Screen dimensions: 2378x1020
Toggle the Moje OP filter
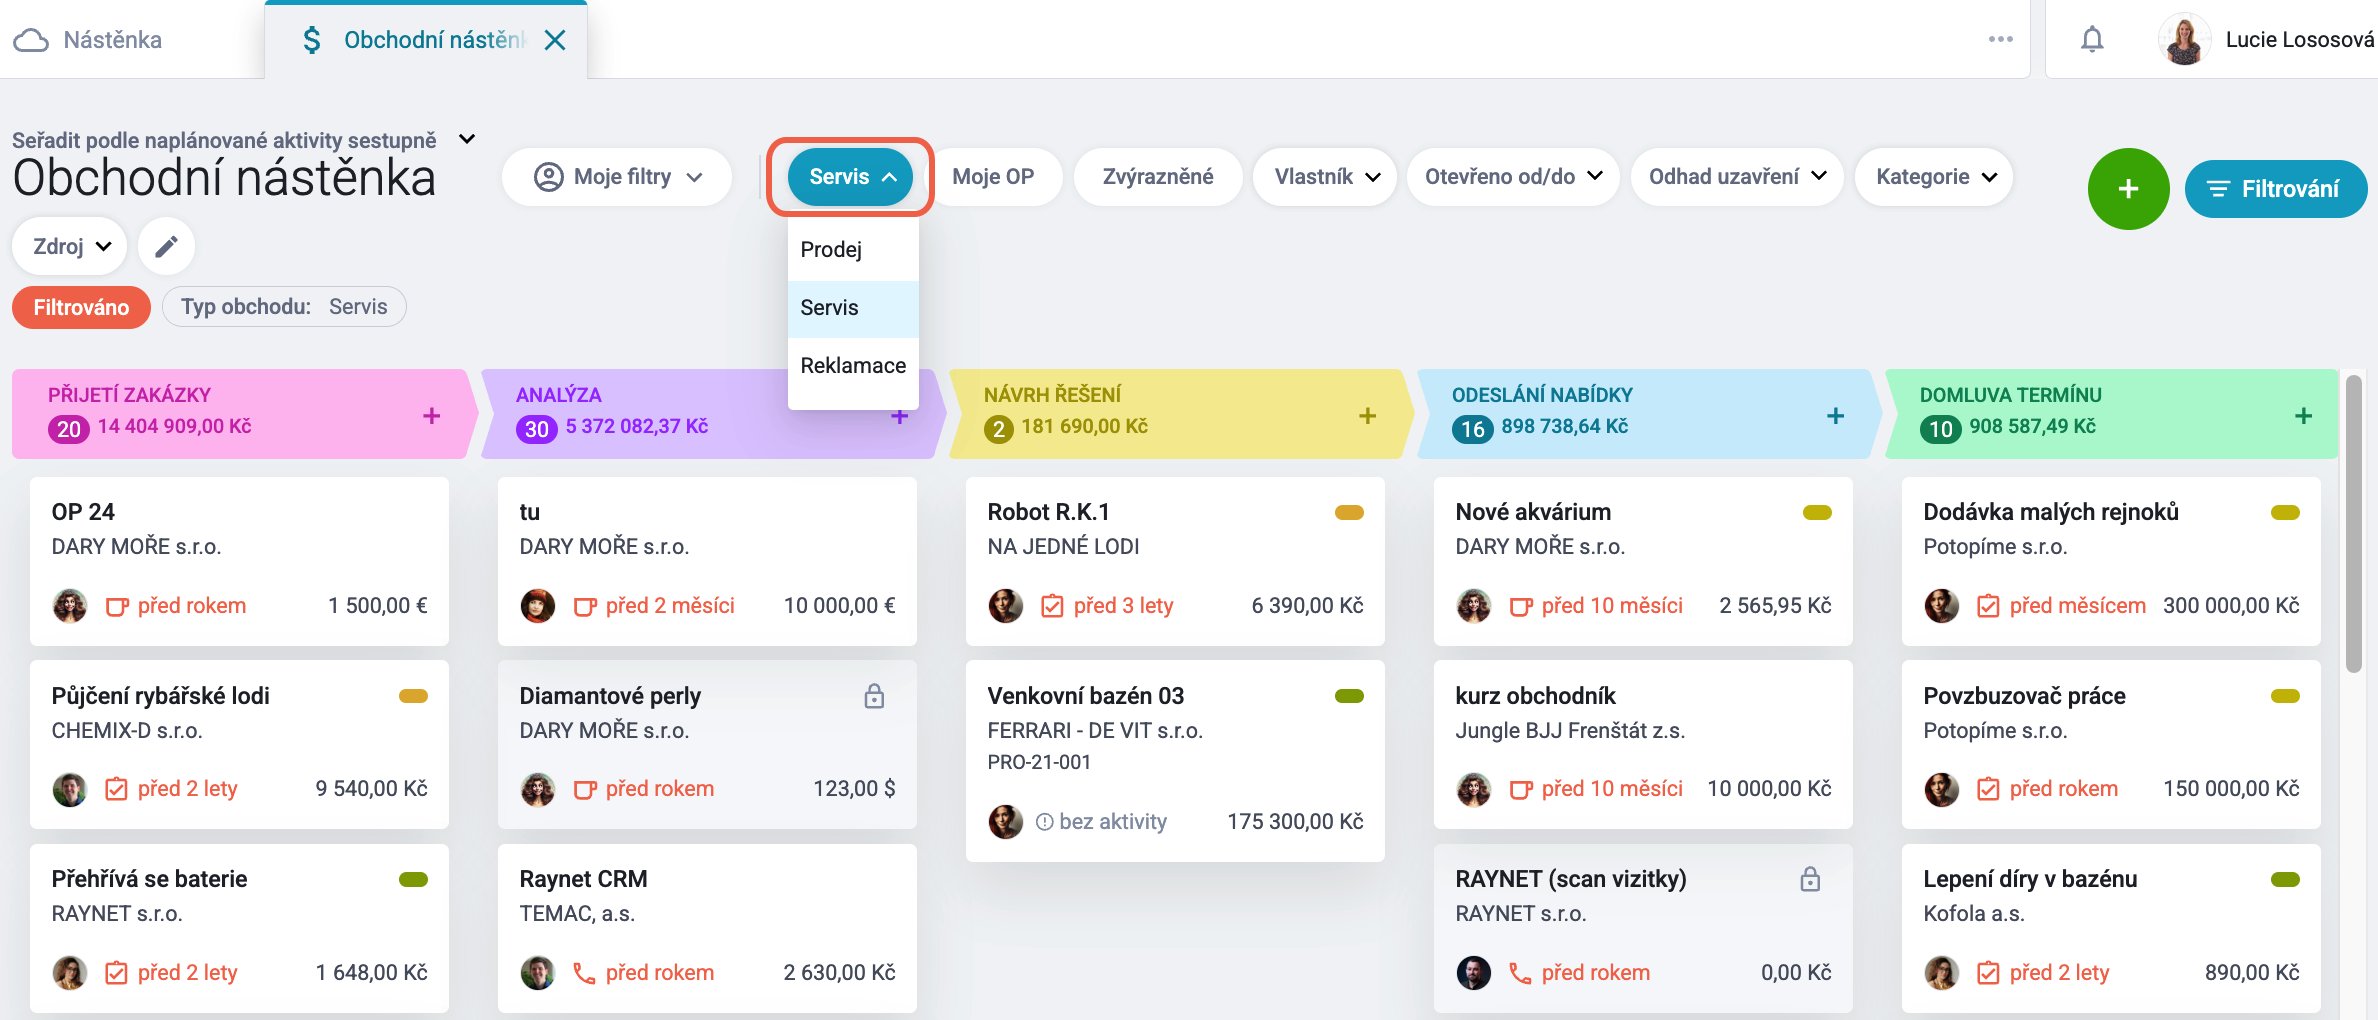[993, 177]
